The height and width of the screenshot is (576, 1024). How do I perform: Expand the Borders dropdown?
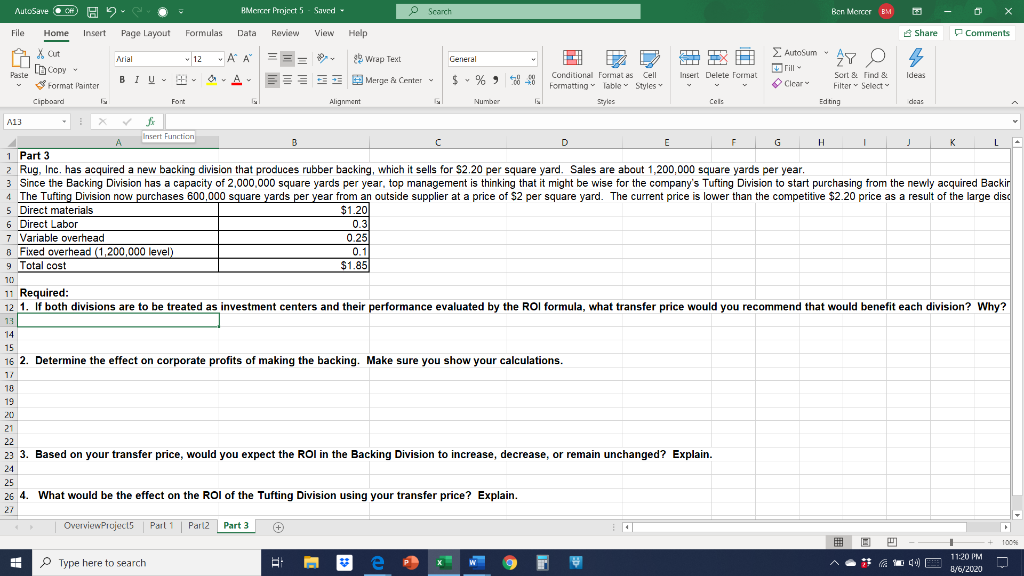pyautogui.click(x=194, y=80)
